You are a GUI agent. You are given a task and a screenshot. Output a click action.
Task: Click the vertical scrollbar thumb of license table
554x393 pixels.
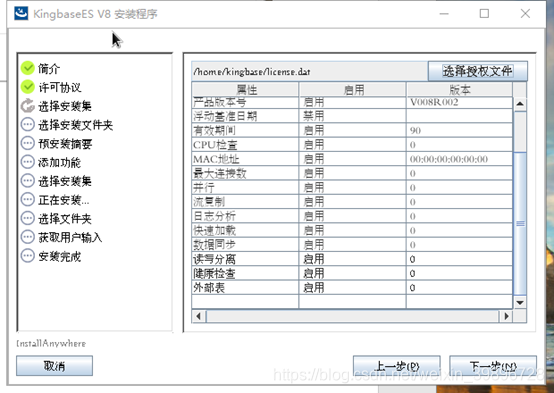coord(520,223)
